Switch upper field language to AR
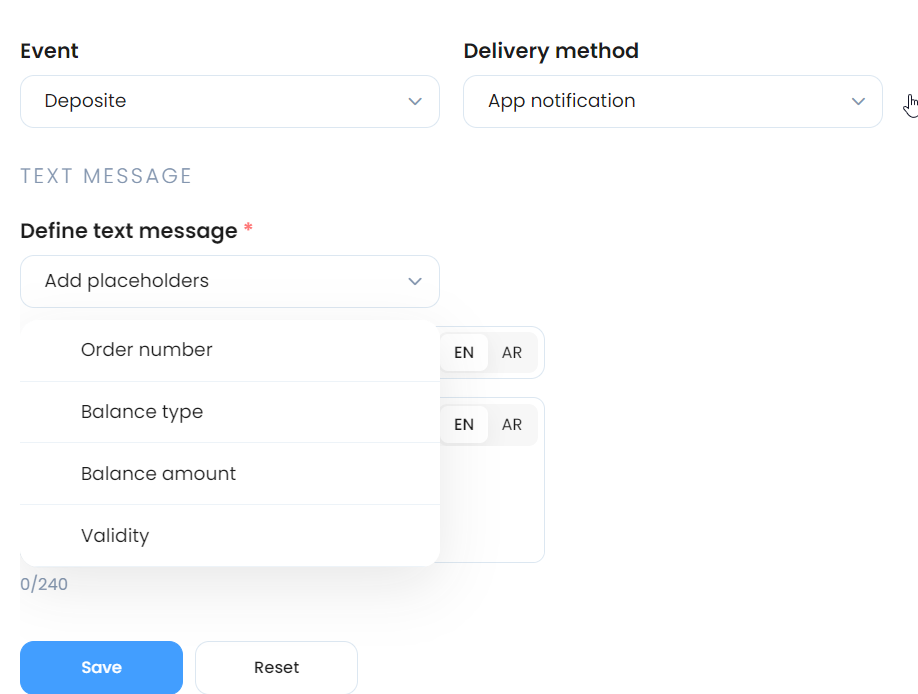The width and height of the screenshot is (918, 694). click(x=512, y=353)
